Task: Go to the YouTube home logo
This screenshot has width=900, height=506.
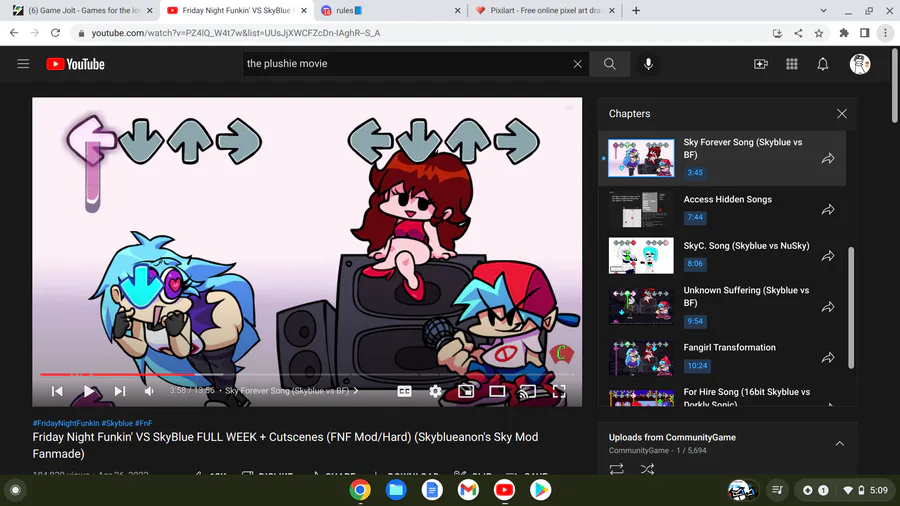Action: (75, 64)
